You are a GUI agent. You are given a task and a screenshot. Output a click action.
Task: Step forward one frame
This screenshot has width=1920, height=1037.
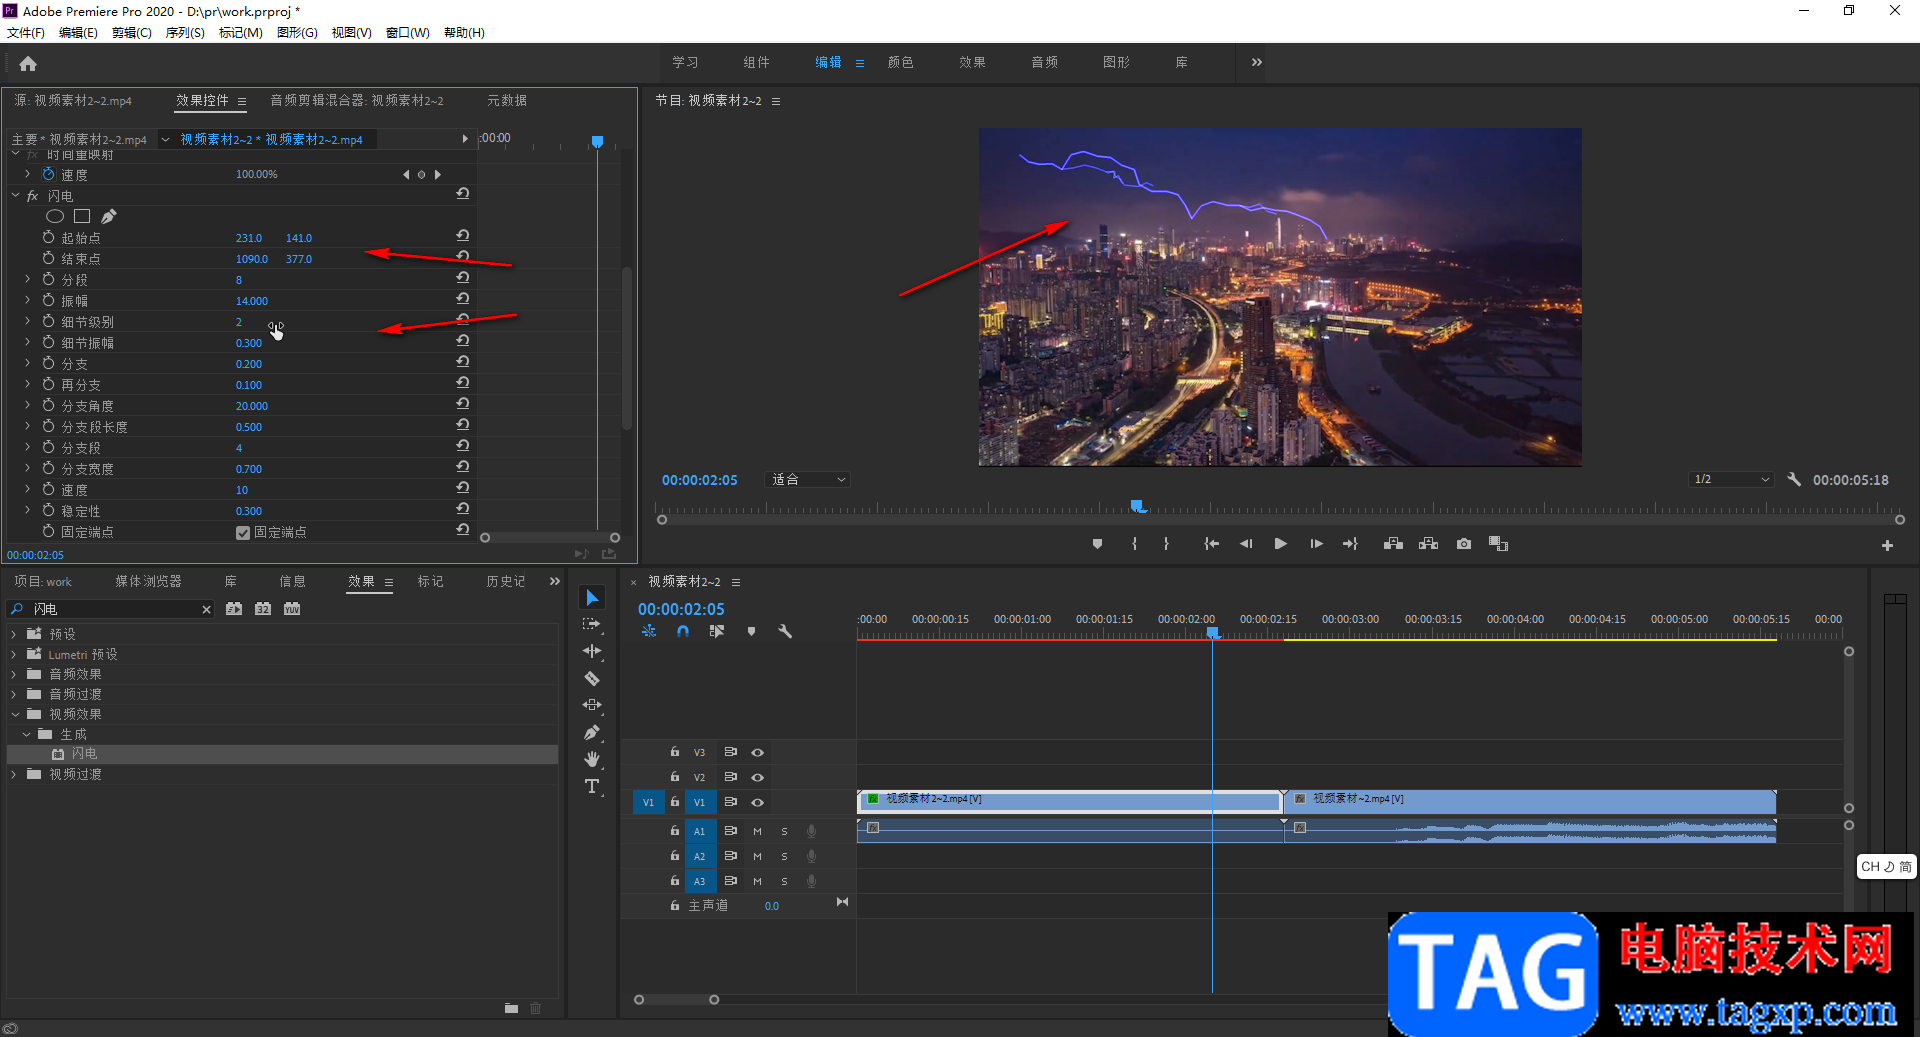(1316, 544)
